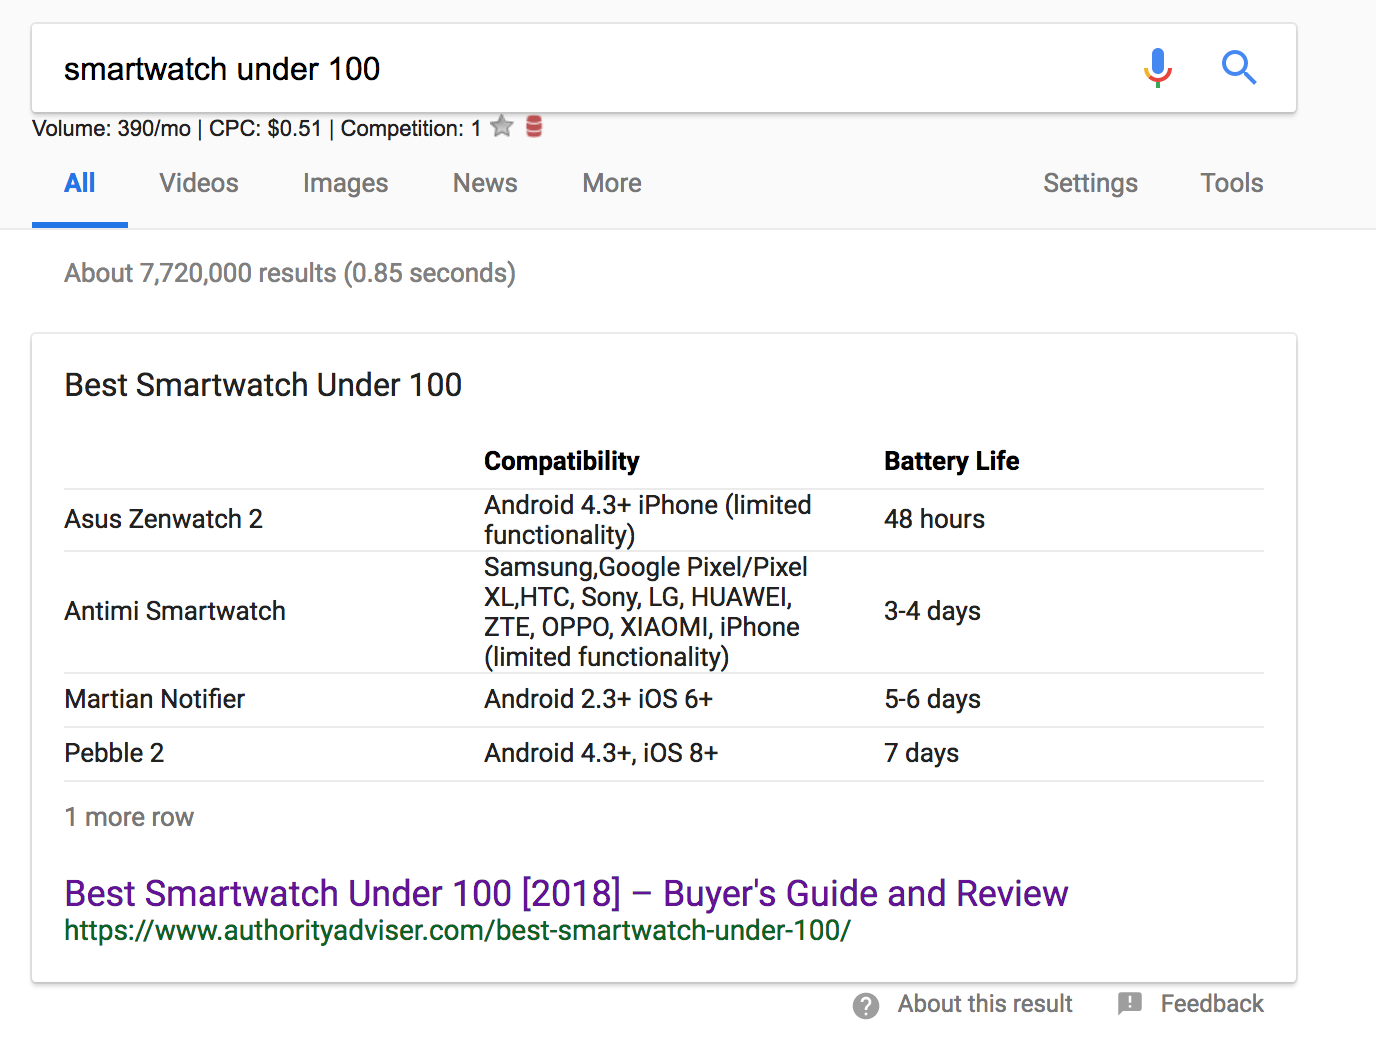The width and height of the screenshot is (1376, 1062).
Task: Expand the More search categories menu
Action: tap(612, 183)
